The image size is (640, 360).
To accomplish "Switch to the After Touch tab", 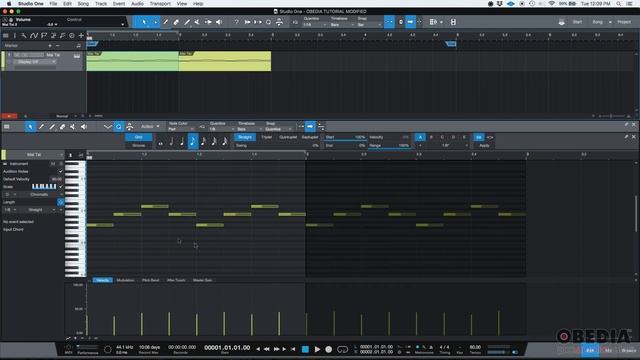I will click(x=176, y=280).
